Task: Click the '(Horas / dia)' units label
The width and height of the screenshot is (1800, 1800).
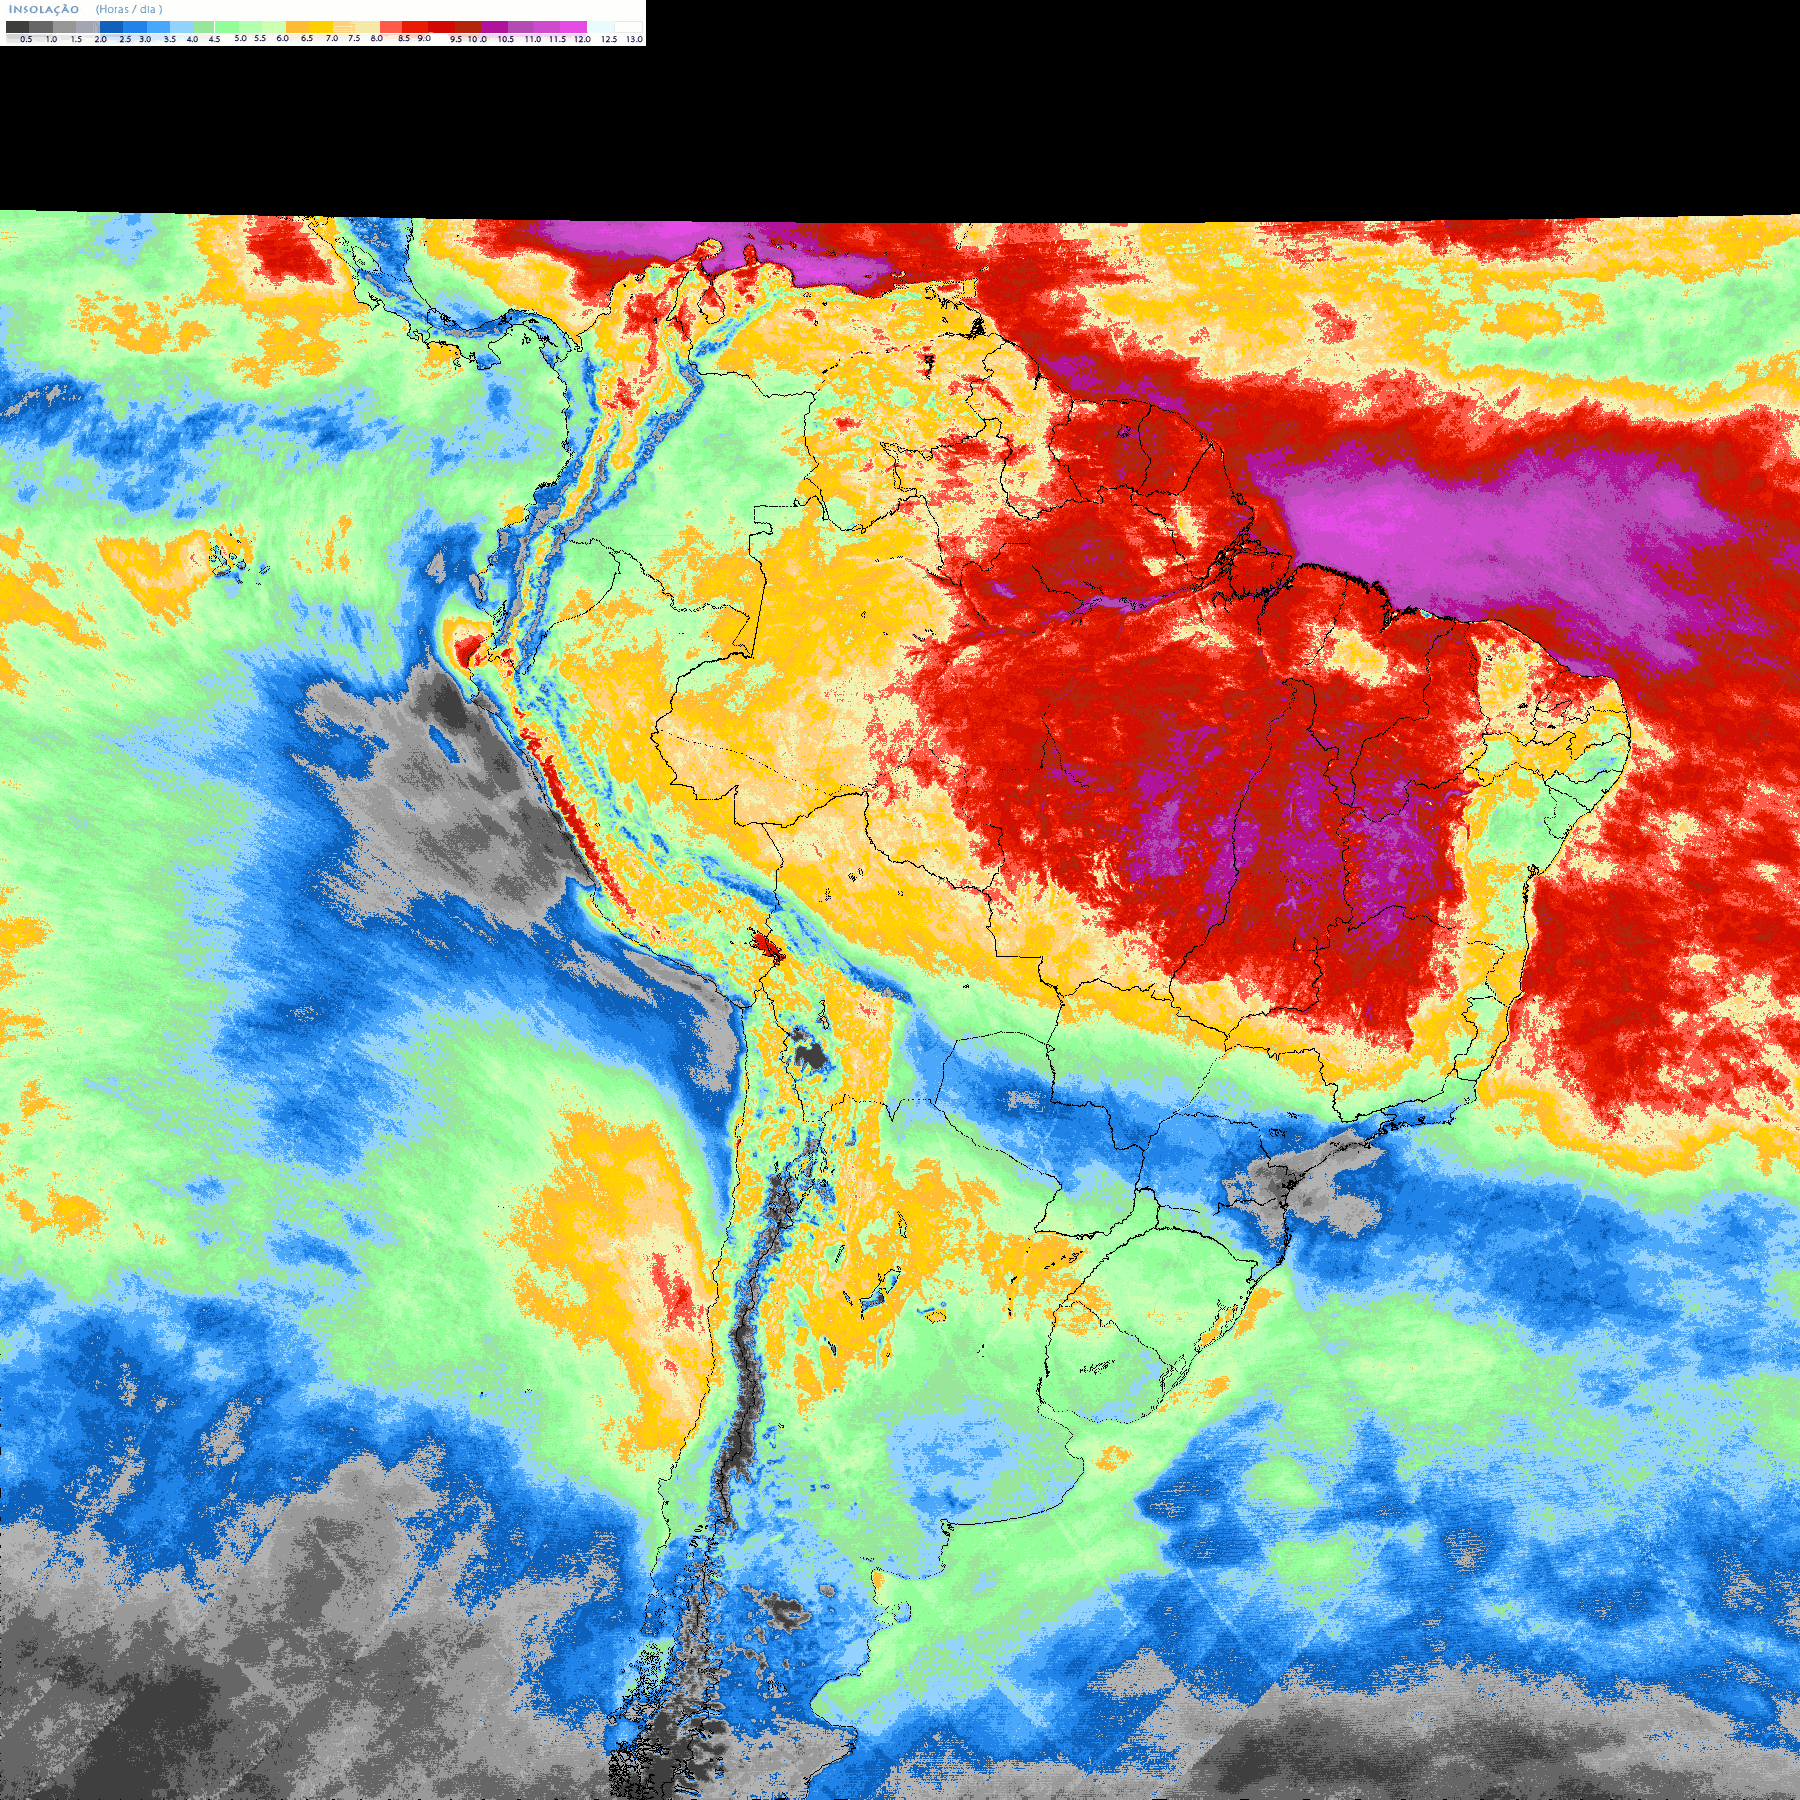Action: [129, 9]
